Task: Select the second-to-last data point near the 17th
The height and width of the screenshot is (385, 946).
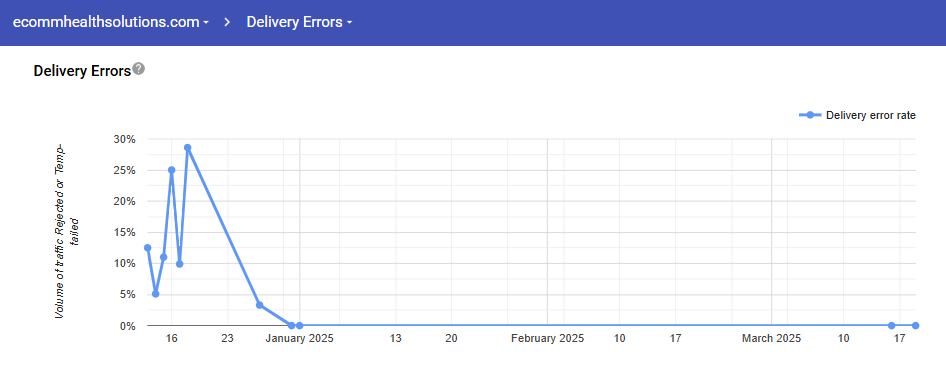Action: point(892,325)
